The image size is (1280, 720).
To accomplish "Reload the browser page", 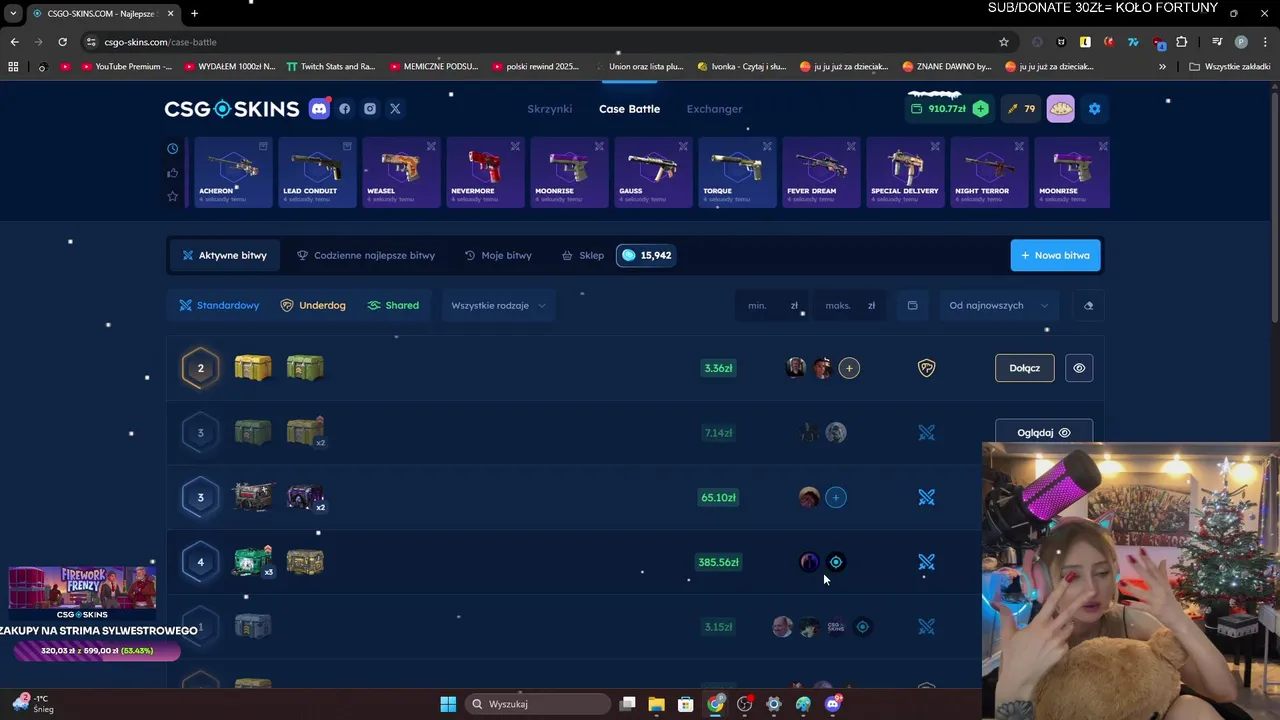I will (62, 42).
